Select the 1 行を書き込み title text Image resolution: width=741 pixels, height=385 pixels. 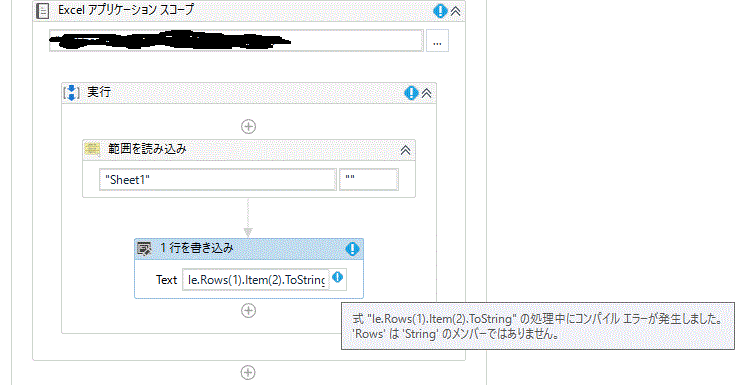click(x=197, y=248)
